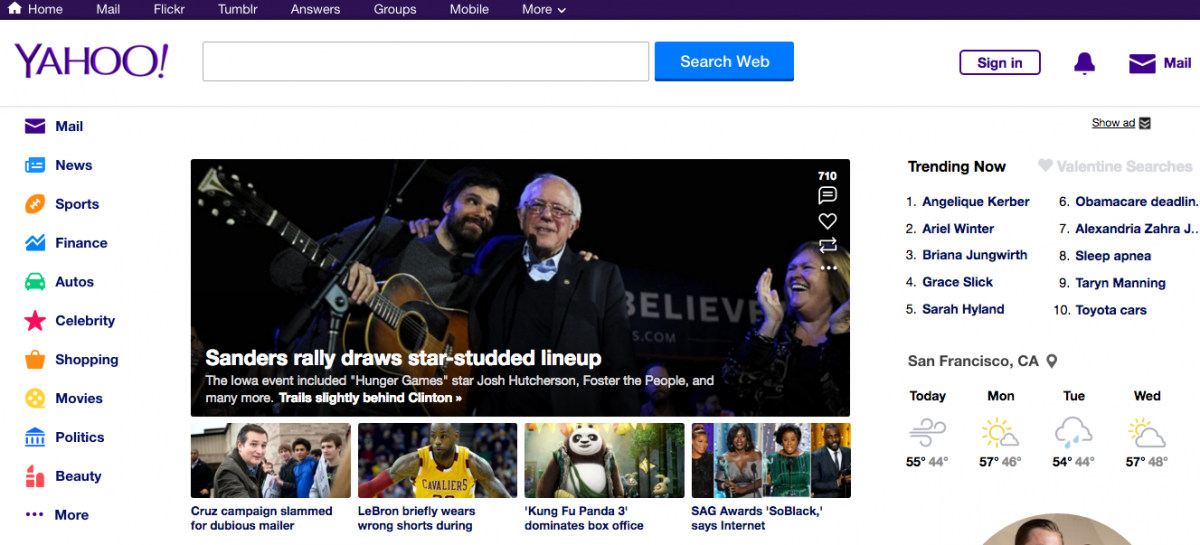Open trending search Briana Jungwirth
Screen dimensions: 1200x545
click(974, 255)
